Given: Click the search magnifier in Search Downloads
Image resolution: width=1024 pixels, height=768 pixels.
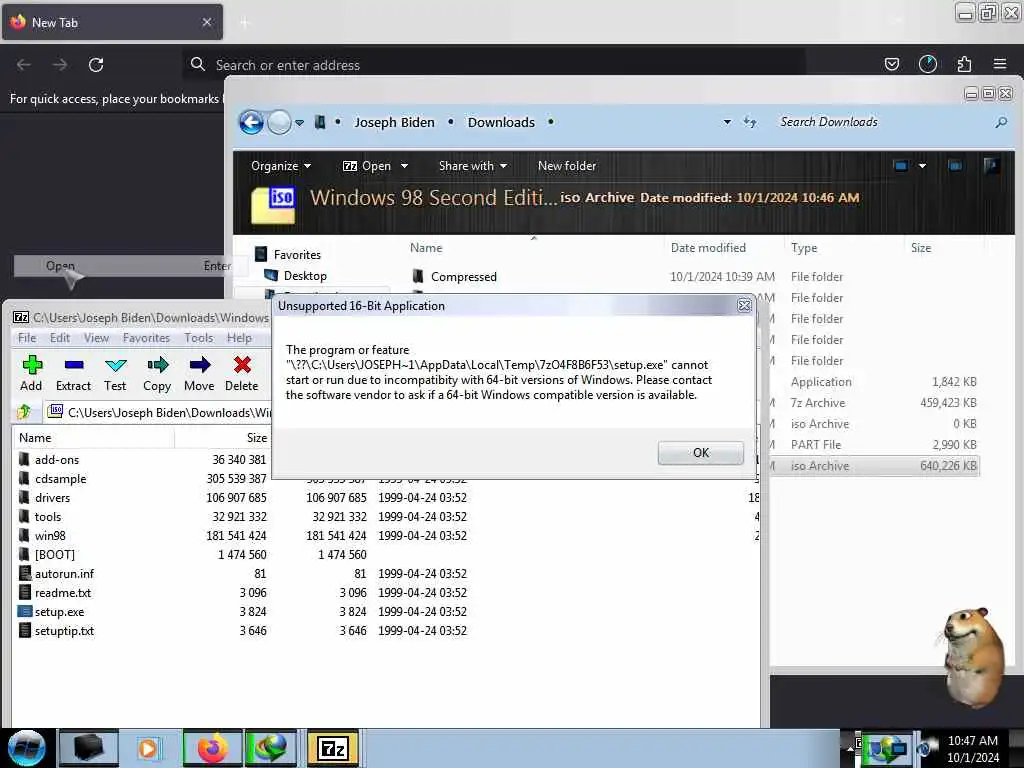Looking at the screenshot, I should click(x=1000, y=122).
